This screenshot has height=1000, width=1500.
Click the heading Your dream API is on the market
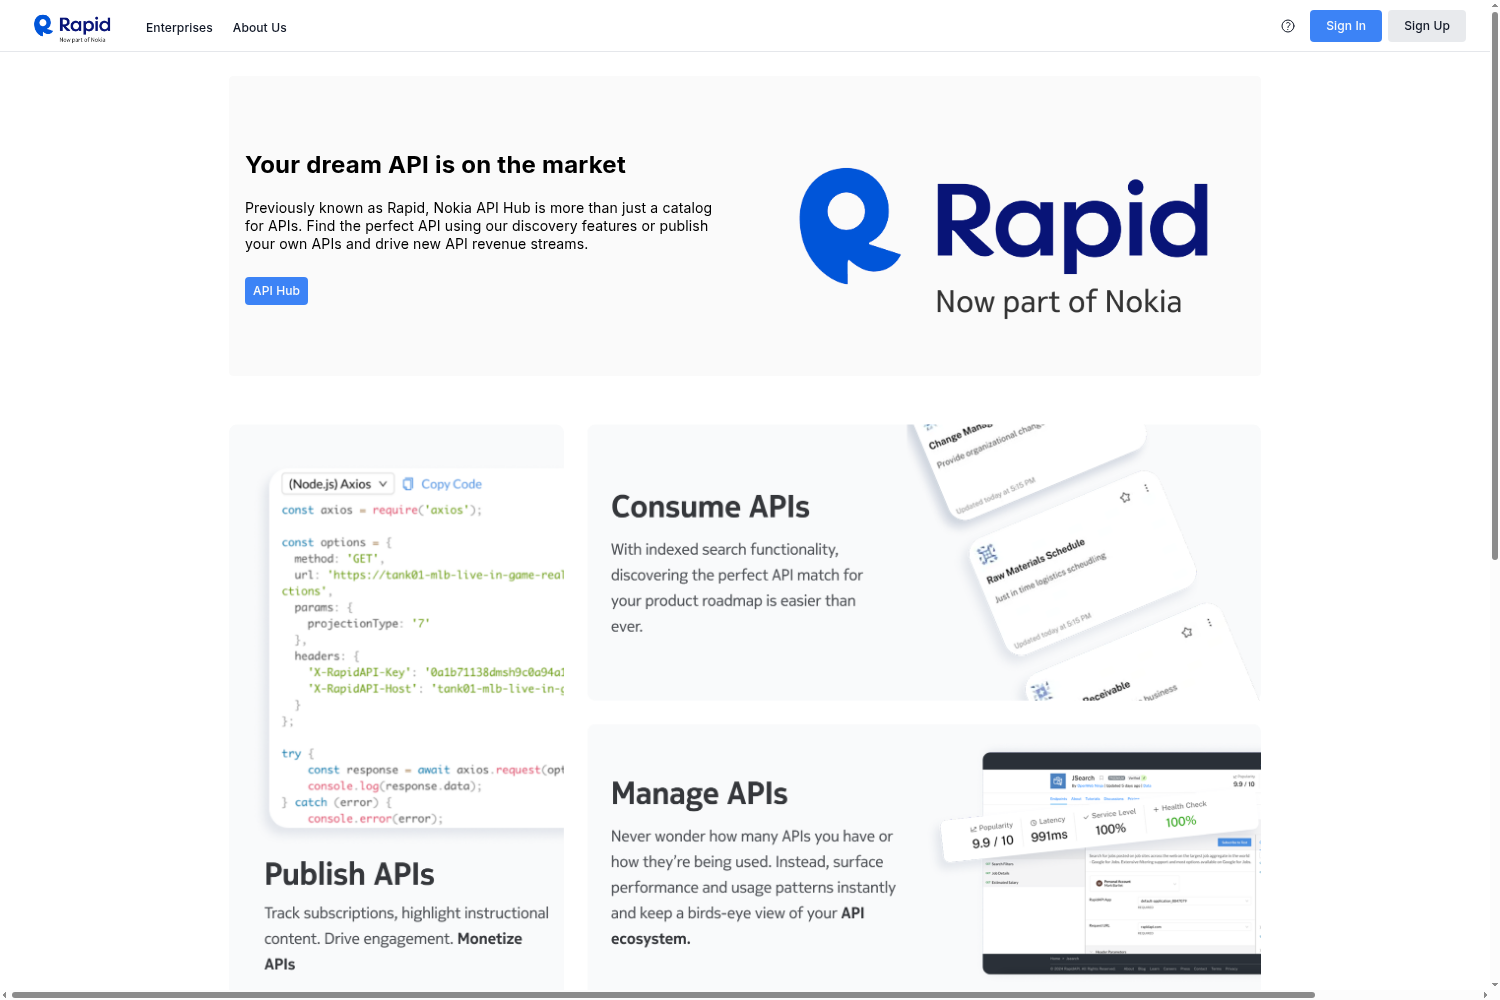coord(435,165)
